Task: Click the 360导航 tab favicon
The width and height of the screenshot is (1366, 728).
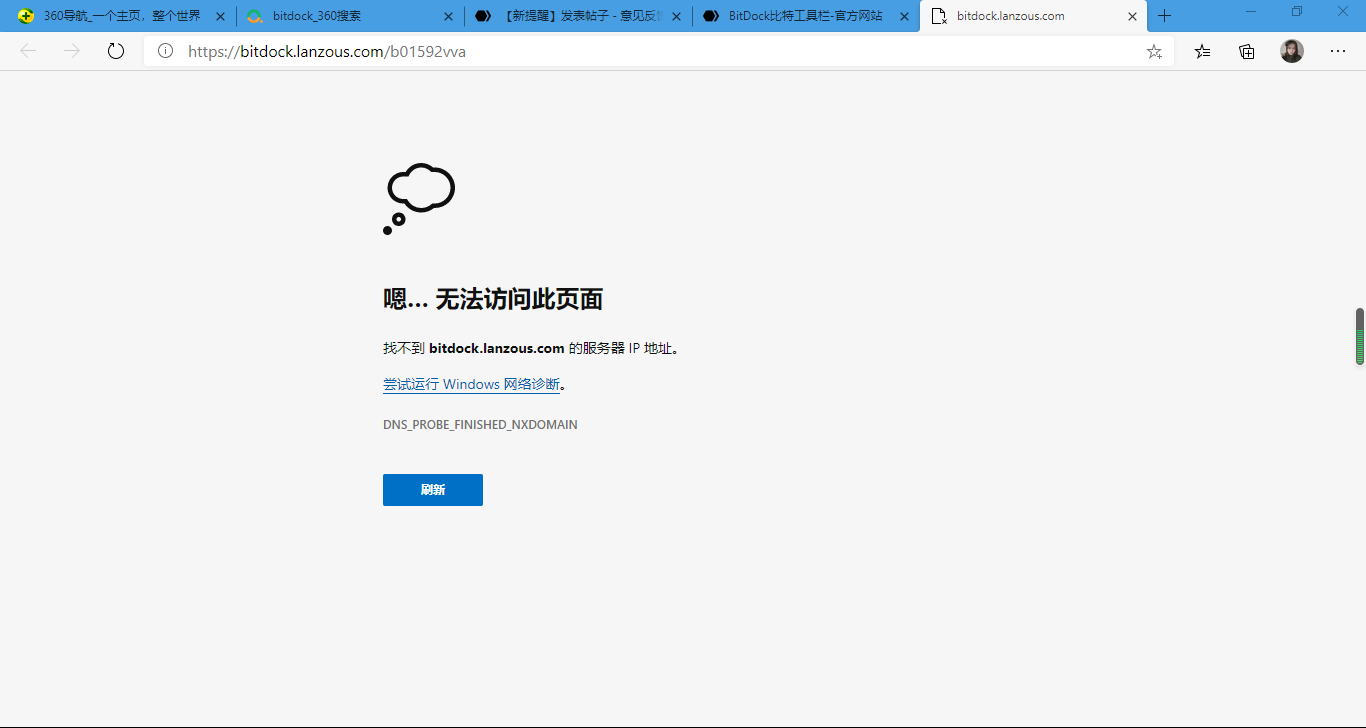Action: (26, 16)
